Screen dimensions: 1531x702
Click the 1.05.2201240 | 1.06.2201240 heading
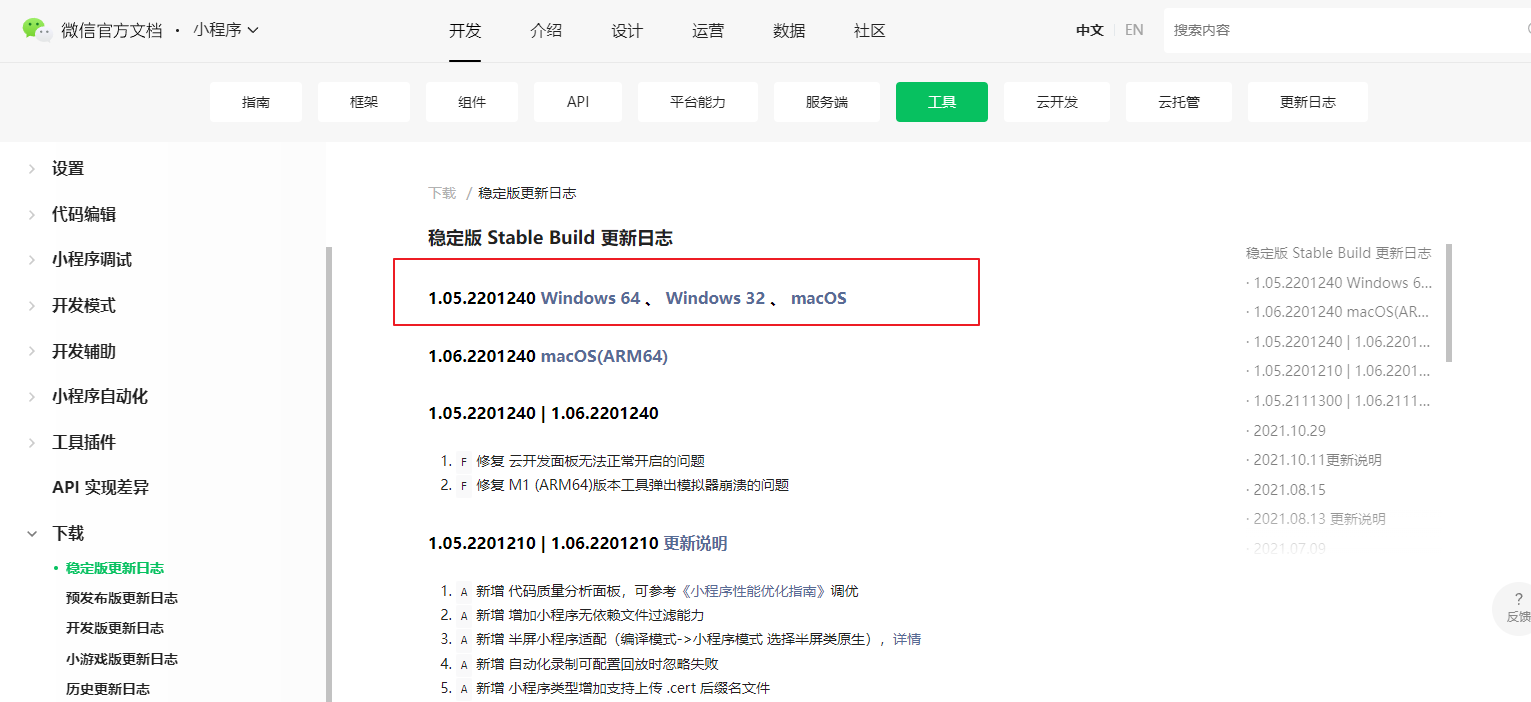[543, 413]
